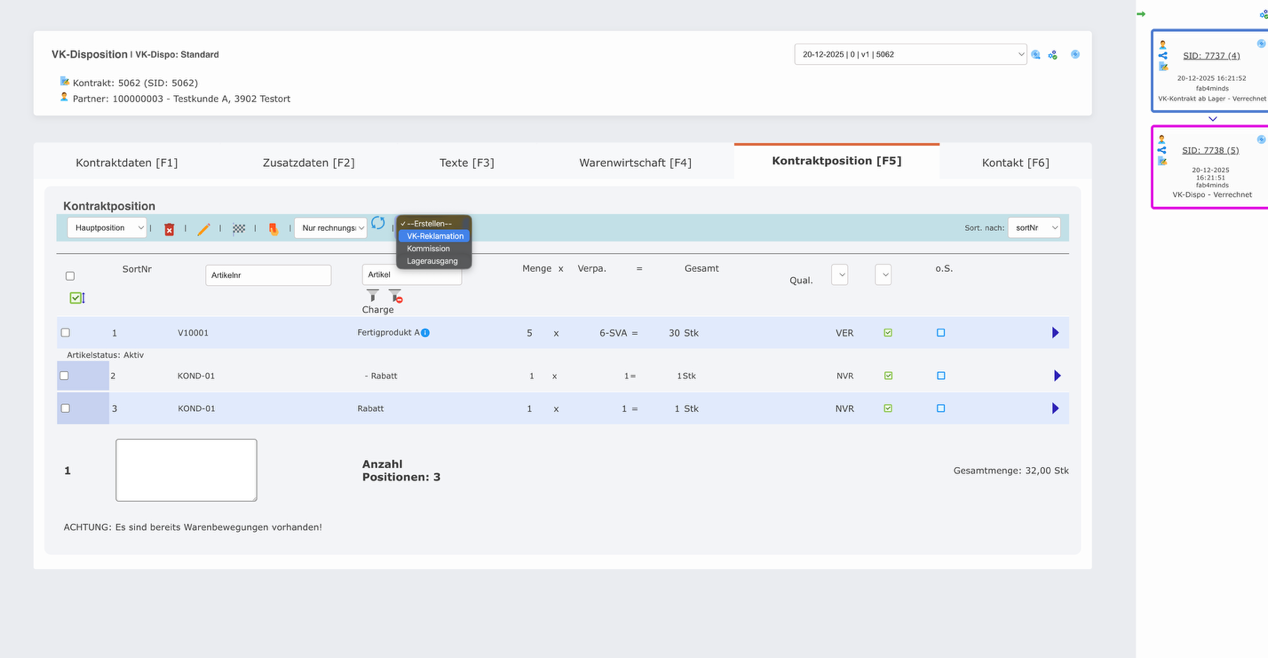Click the orange pencil edit icon

coord(203,229)
